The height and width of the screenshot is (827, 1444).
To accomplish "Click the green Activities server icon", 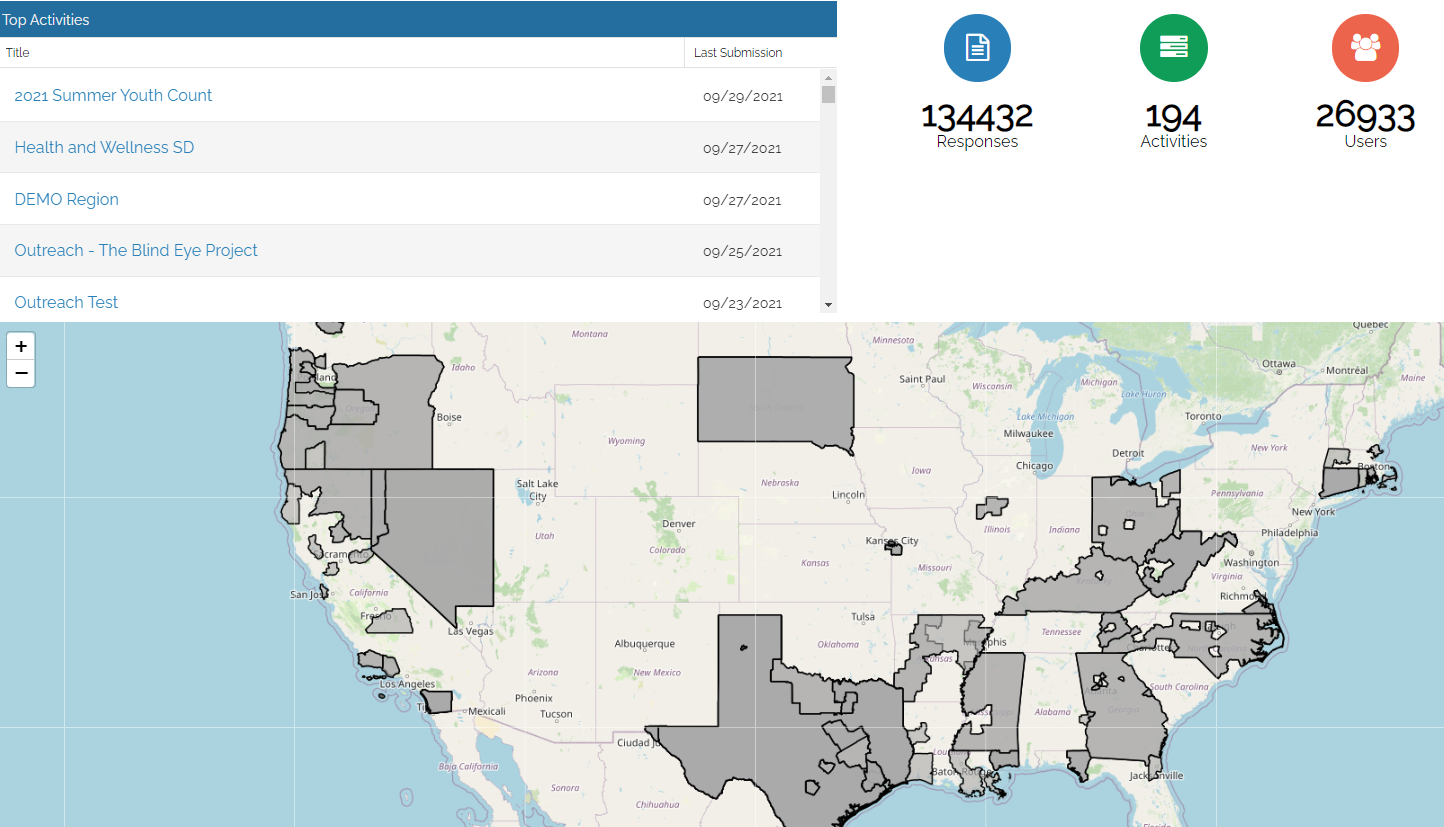I will pos(1173,47).
